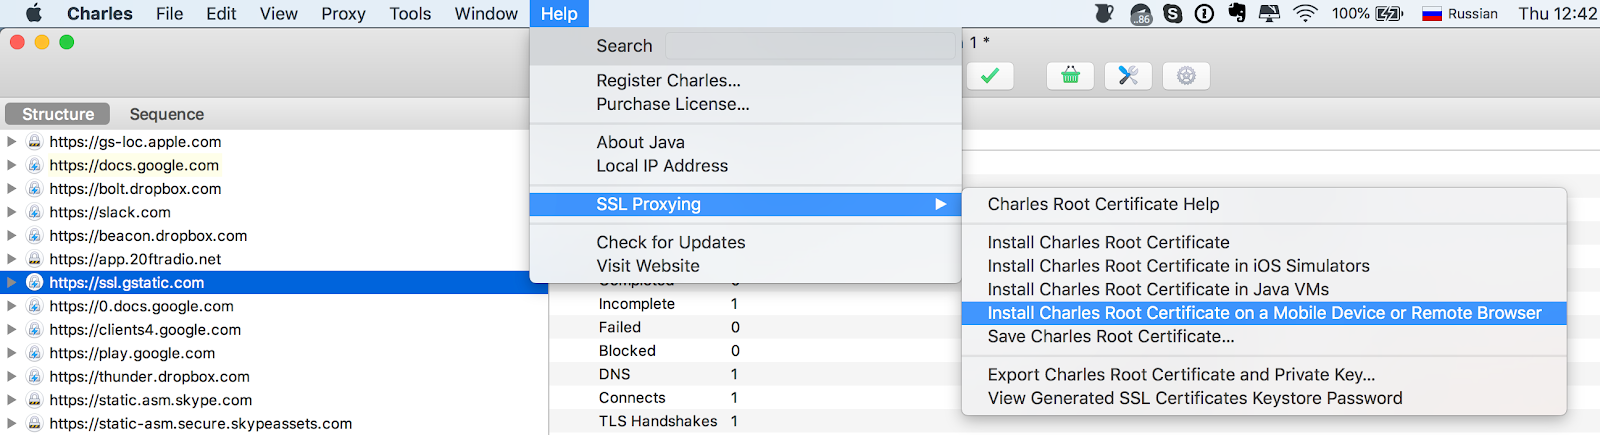The width and height of the screenshot is (1600, 435).
Task: Switch to the Sequence tab
Action: tap(166, 114)
